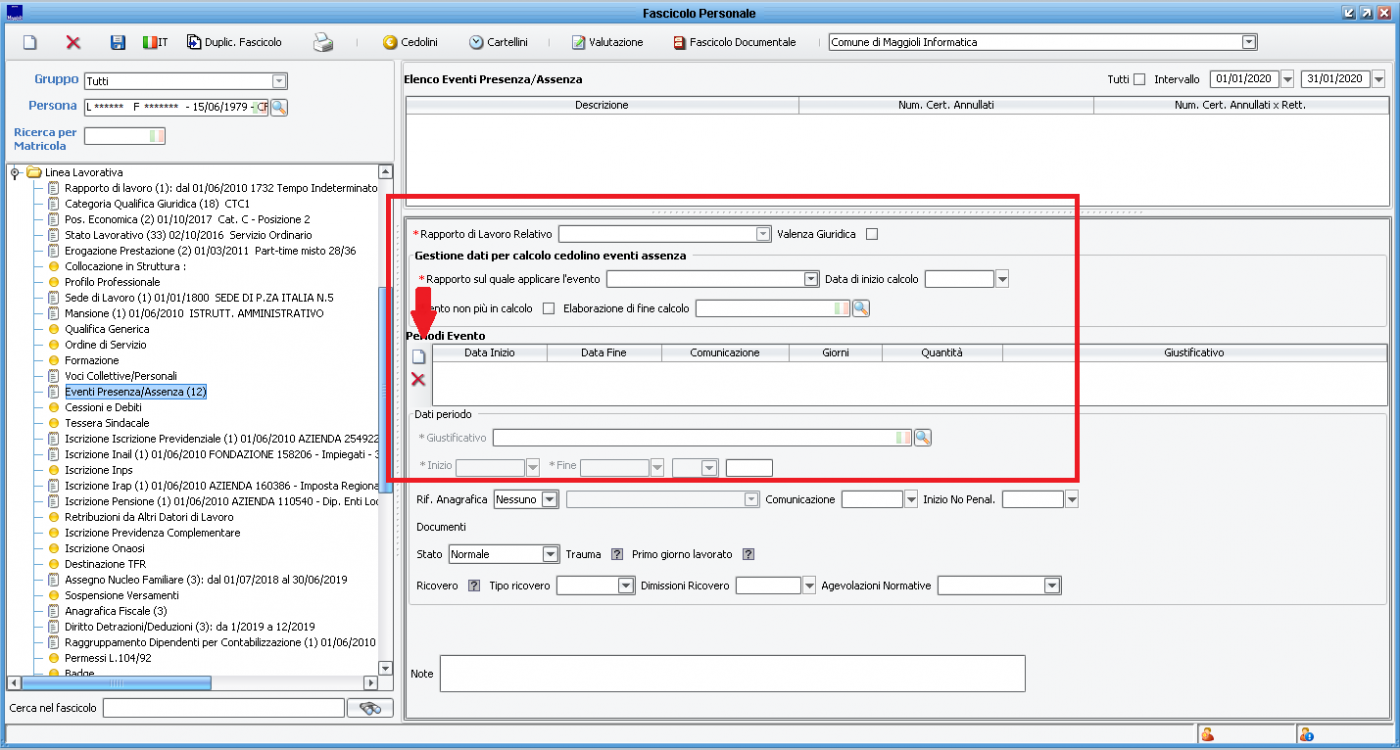Click the binoculars search button at bottom
The height and width of the screenshot is (750, 1400).
coord(370,708)
